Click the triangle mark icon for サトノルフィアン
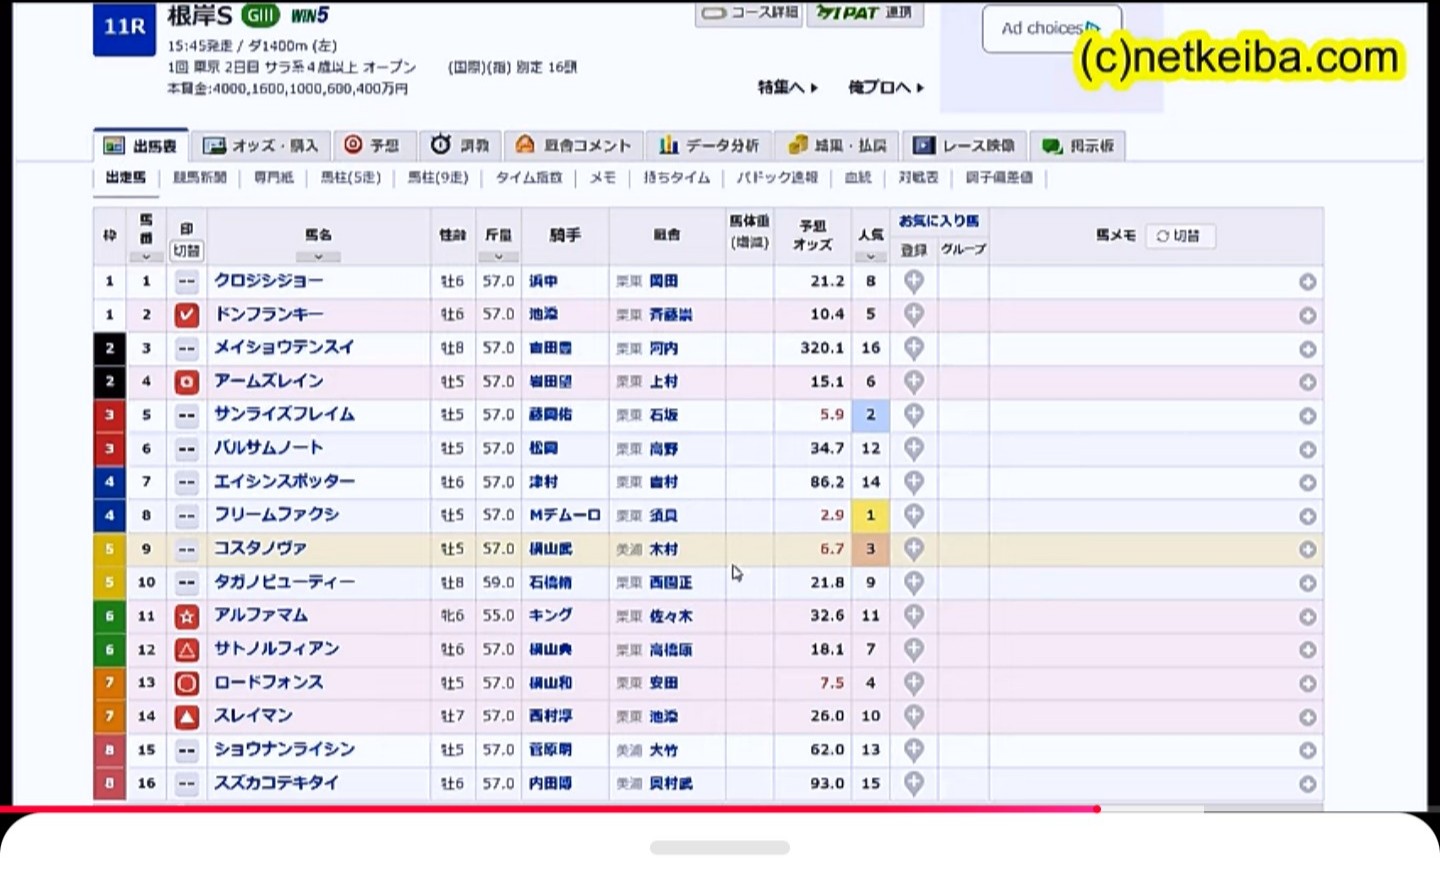The height and width of the screenshot is (893, 1440). point(186,650)
